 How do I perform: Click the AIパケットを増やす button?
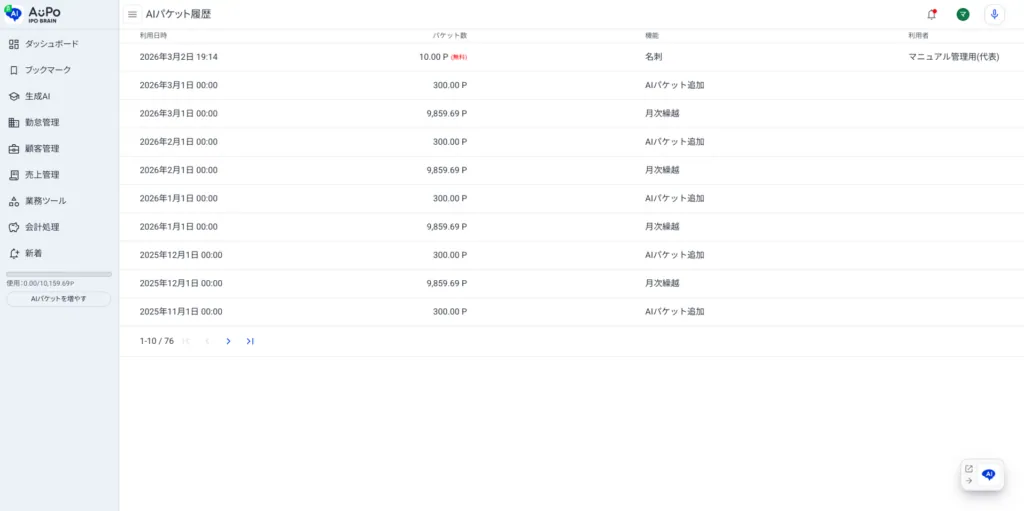[59, 299]
